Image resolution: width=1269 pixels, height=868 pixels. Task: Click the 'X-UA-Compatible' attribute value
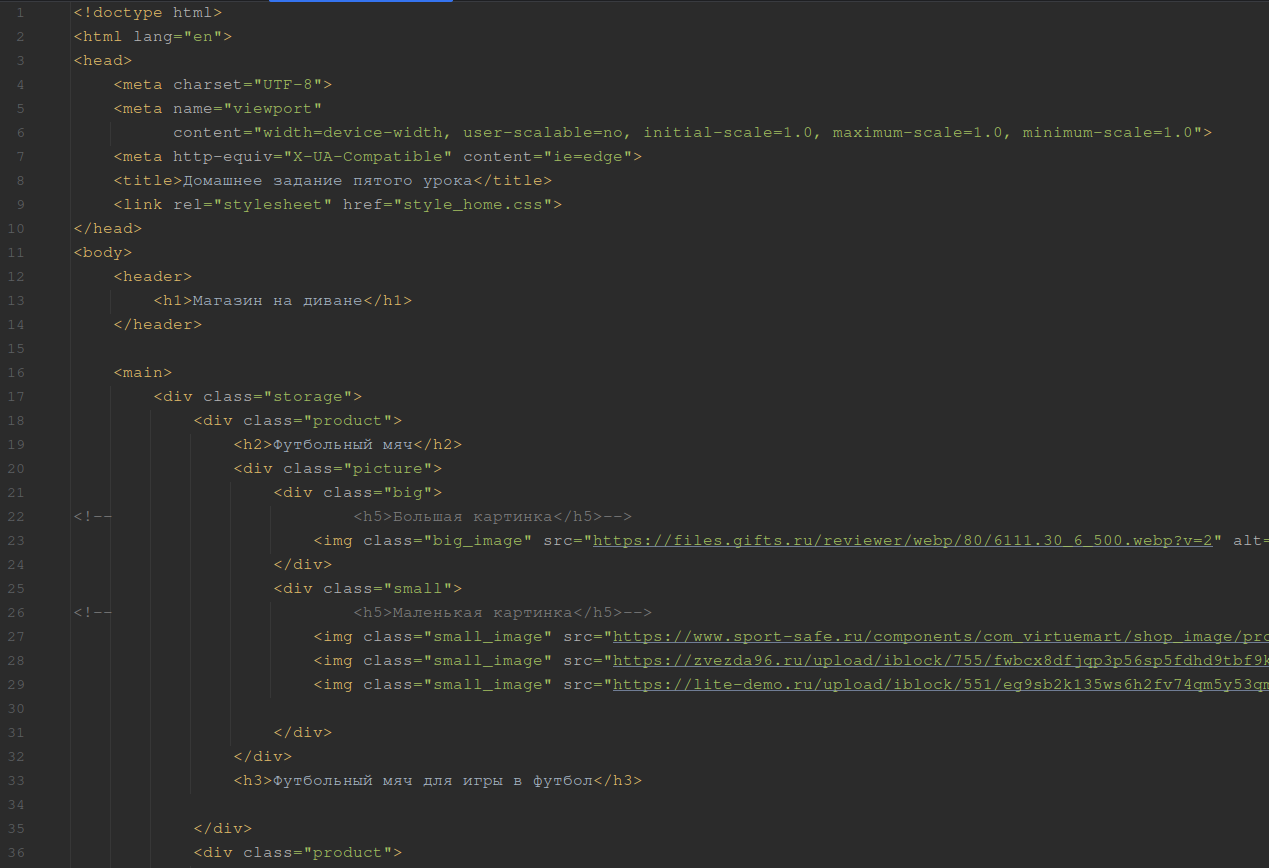[x=367, y=157]
